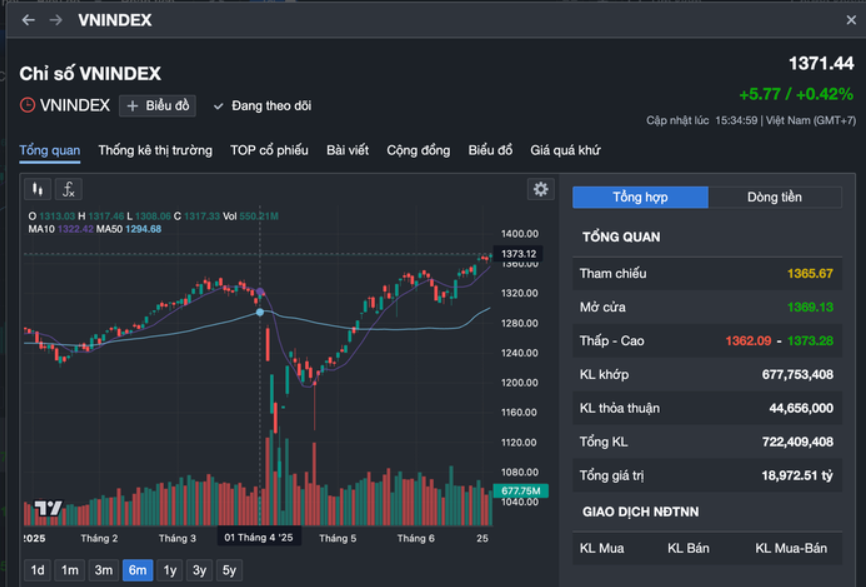Click the 677.75M volume label
This screenshot has width=866, height=587.
(x=520, y=490)
